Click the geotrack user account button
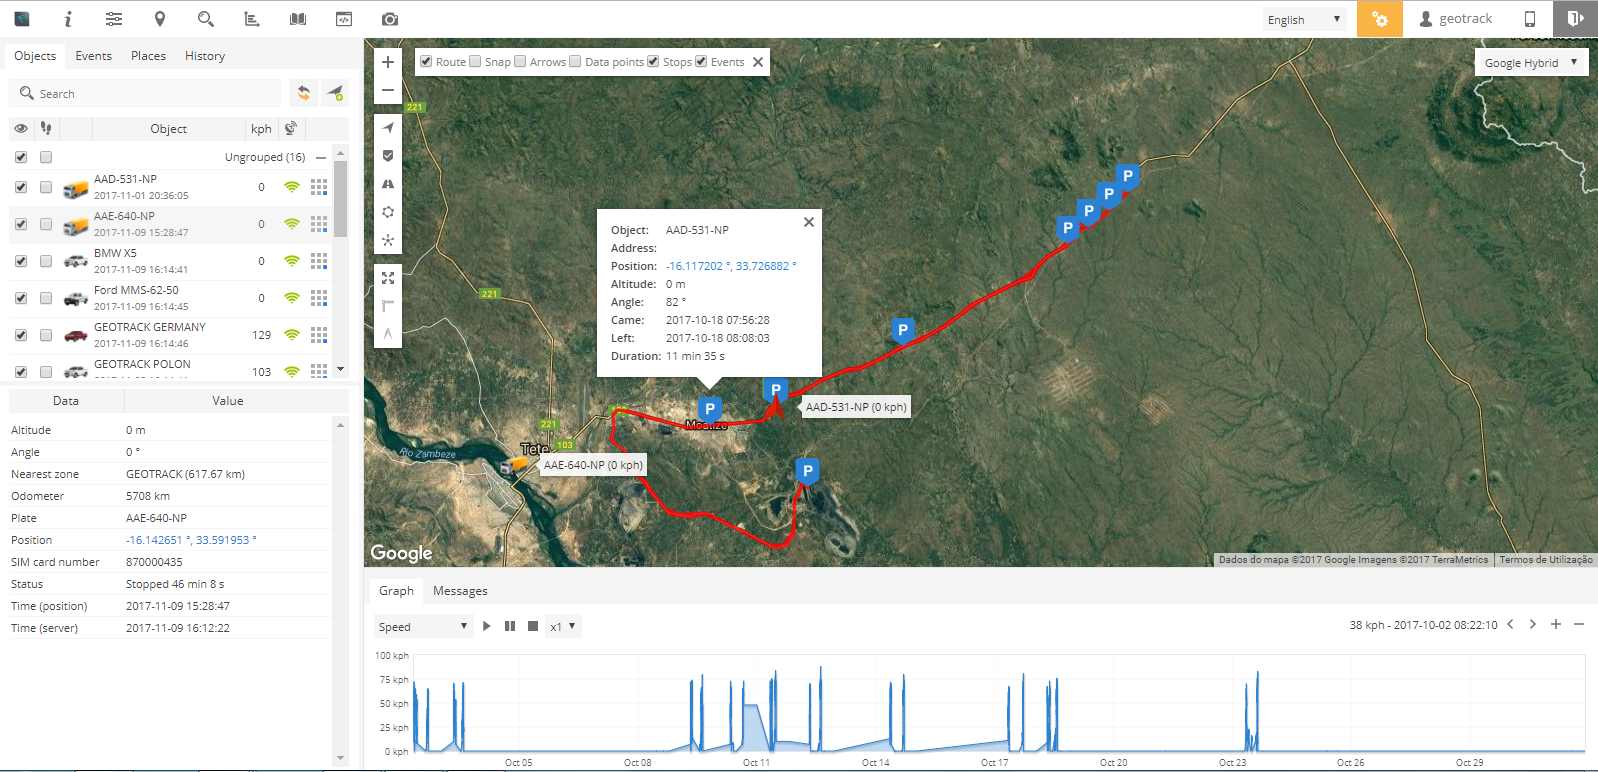 [1455, 19]
